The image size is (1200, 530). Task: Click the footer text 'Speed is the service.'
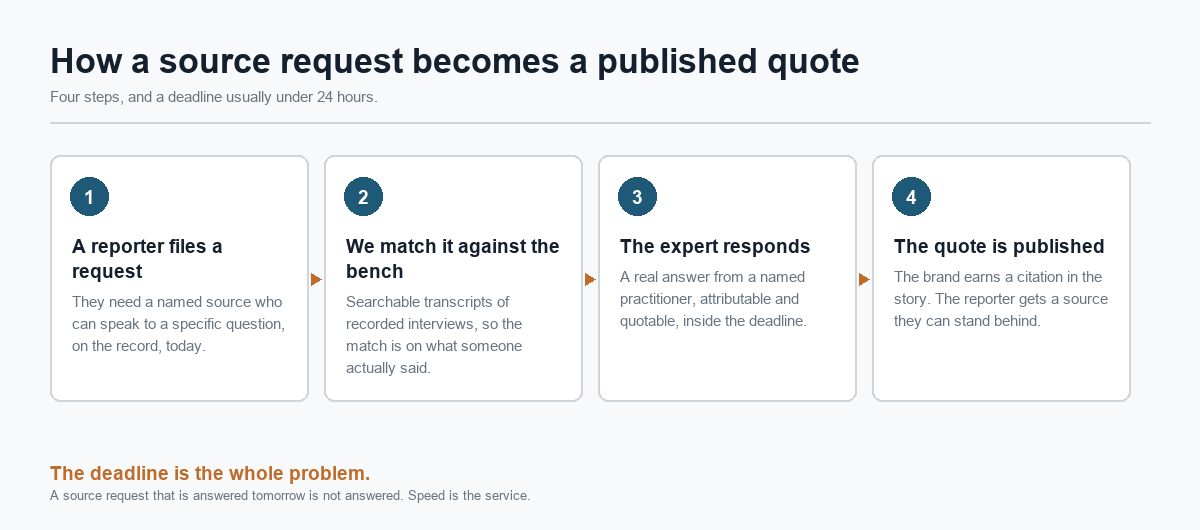pyautogui.click(x=469, y=495)
